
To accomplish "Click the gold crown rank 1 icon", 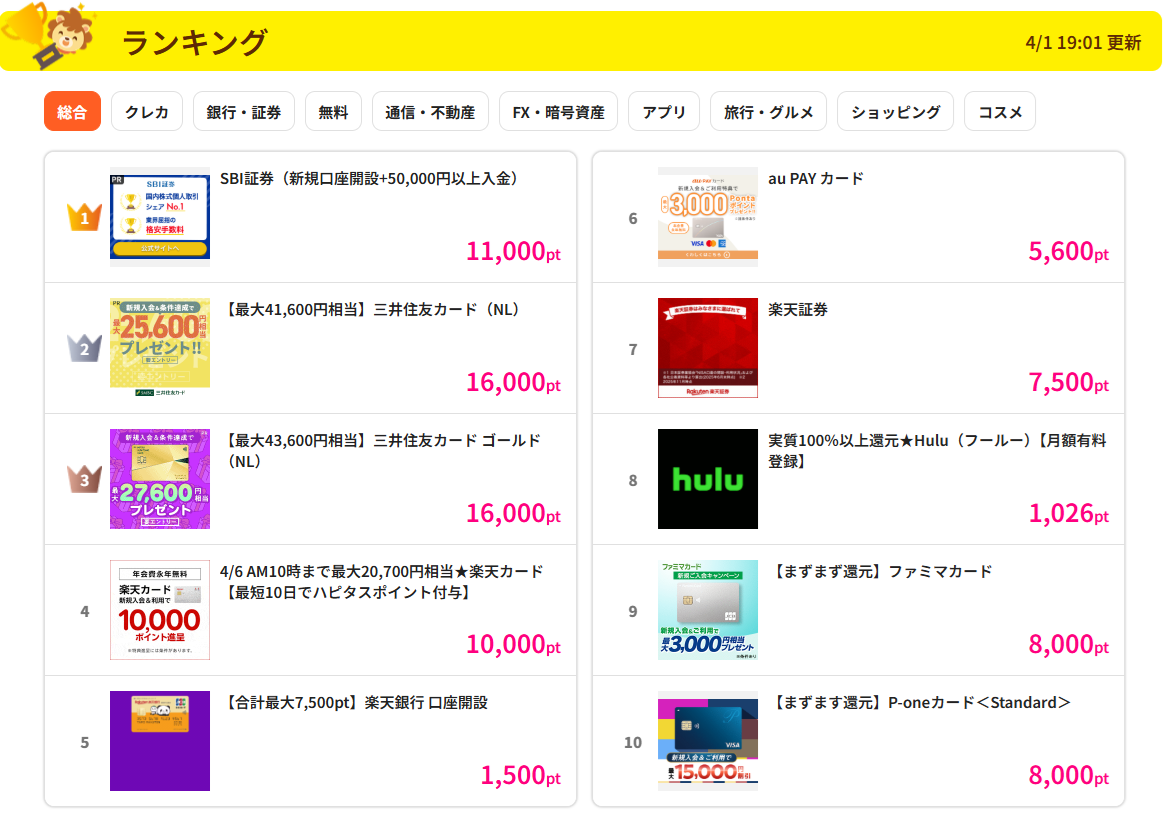I will (x=85, y=217).
